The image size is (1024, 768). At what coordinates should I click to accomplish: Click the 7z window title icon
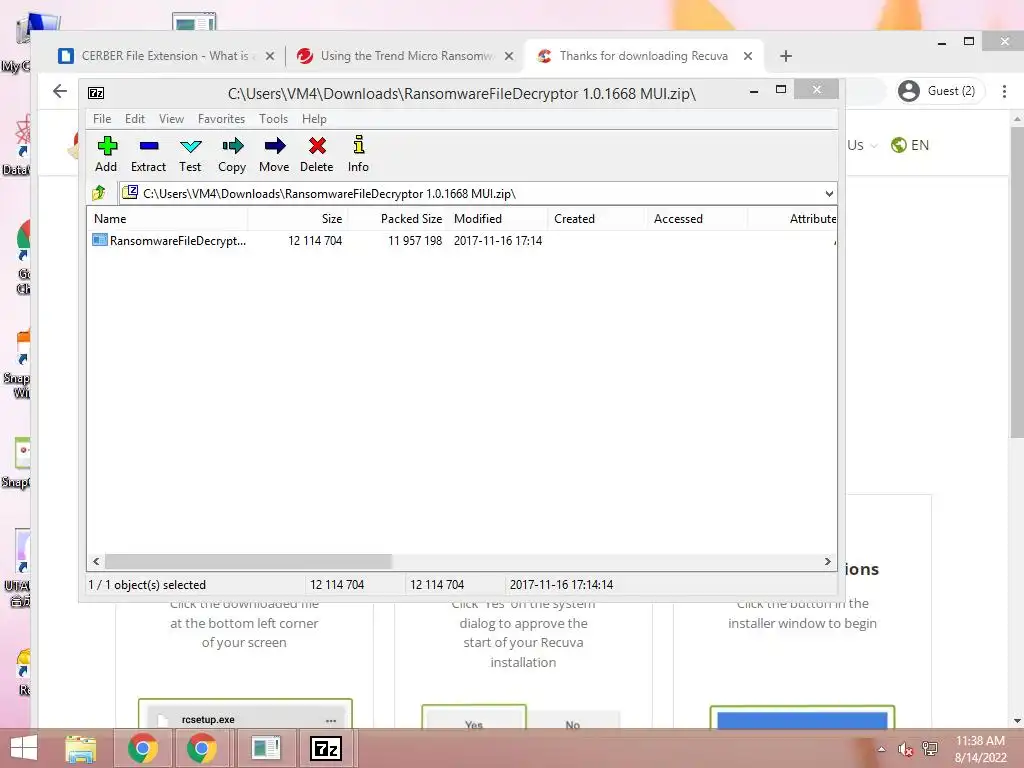click(96, 93)
